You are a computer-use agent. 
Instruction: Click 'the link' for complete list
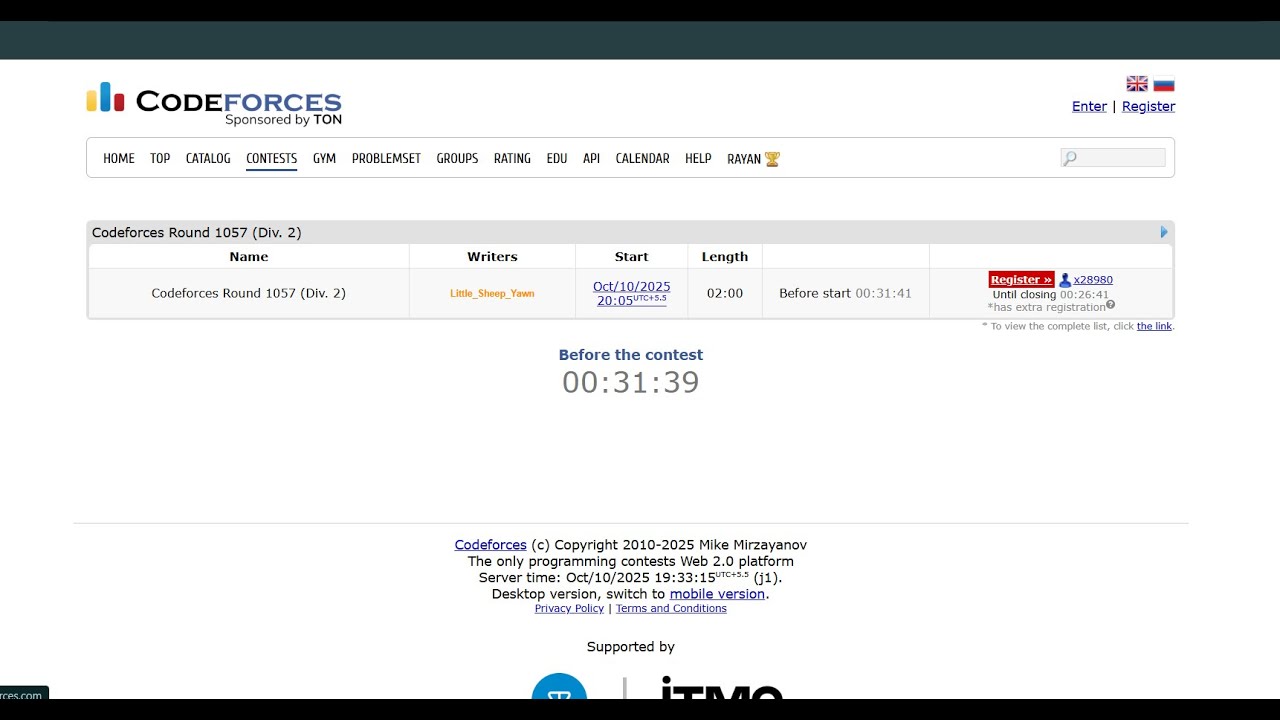pos(1154,326)
